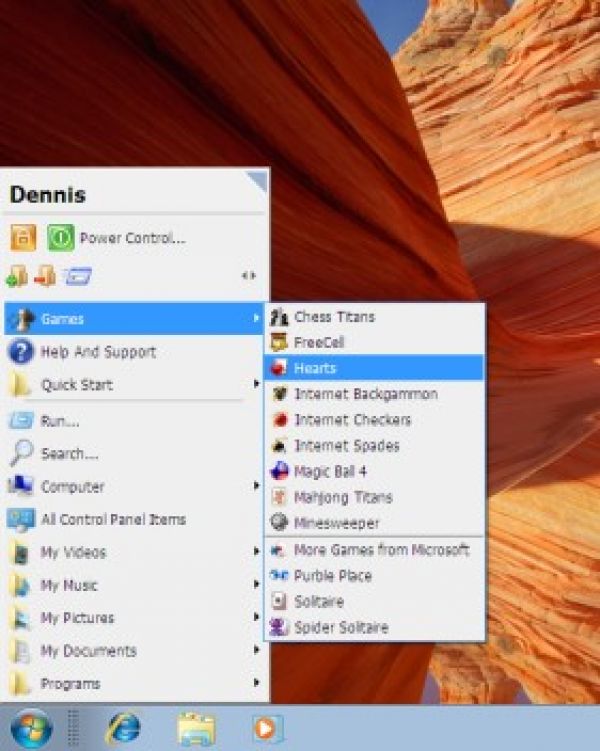The height and width of the screenshot is (751, 600).
Task: Open Help And Support
Action: pyautogui.click(x=134, y=352)
